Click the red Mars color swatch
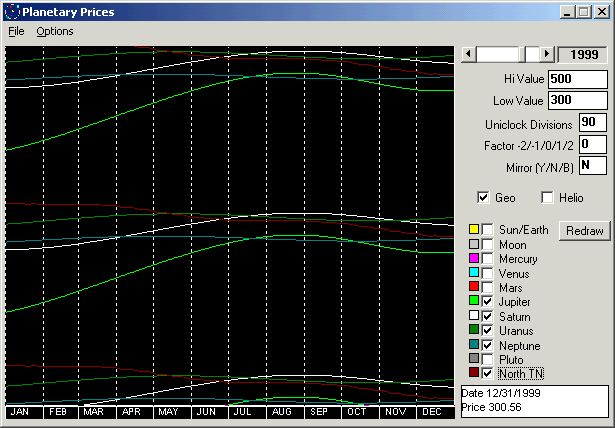Viewport: 615px width, 428px height. [x=474, y=286]
